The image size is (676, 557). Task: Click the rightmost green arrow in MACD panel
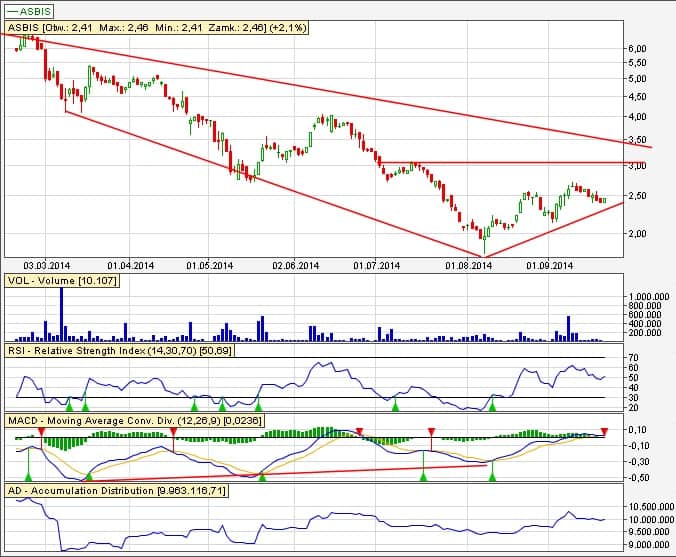[x=492, y=478]
